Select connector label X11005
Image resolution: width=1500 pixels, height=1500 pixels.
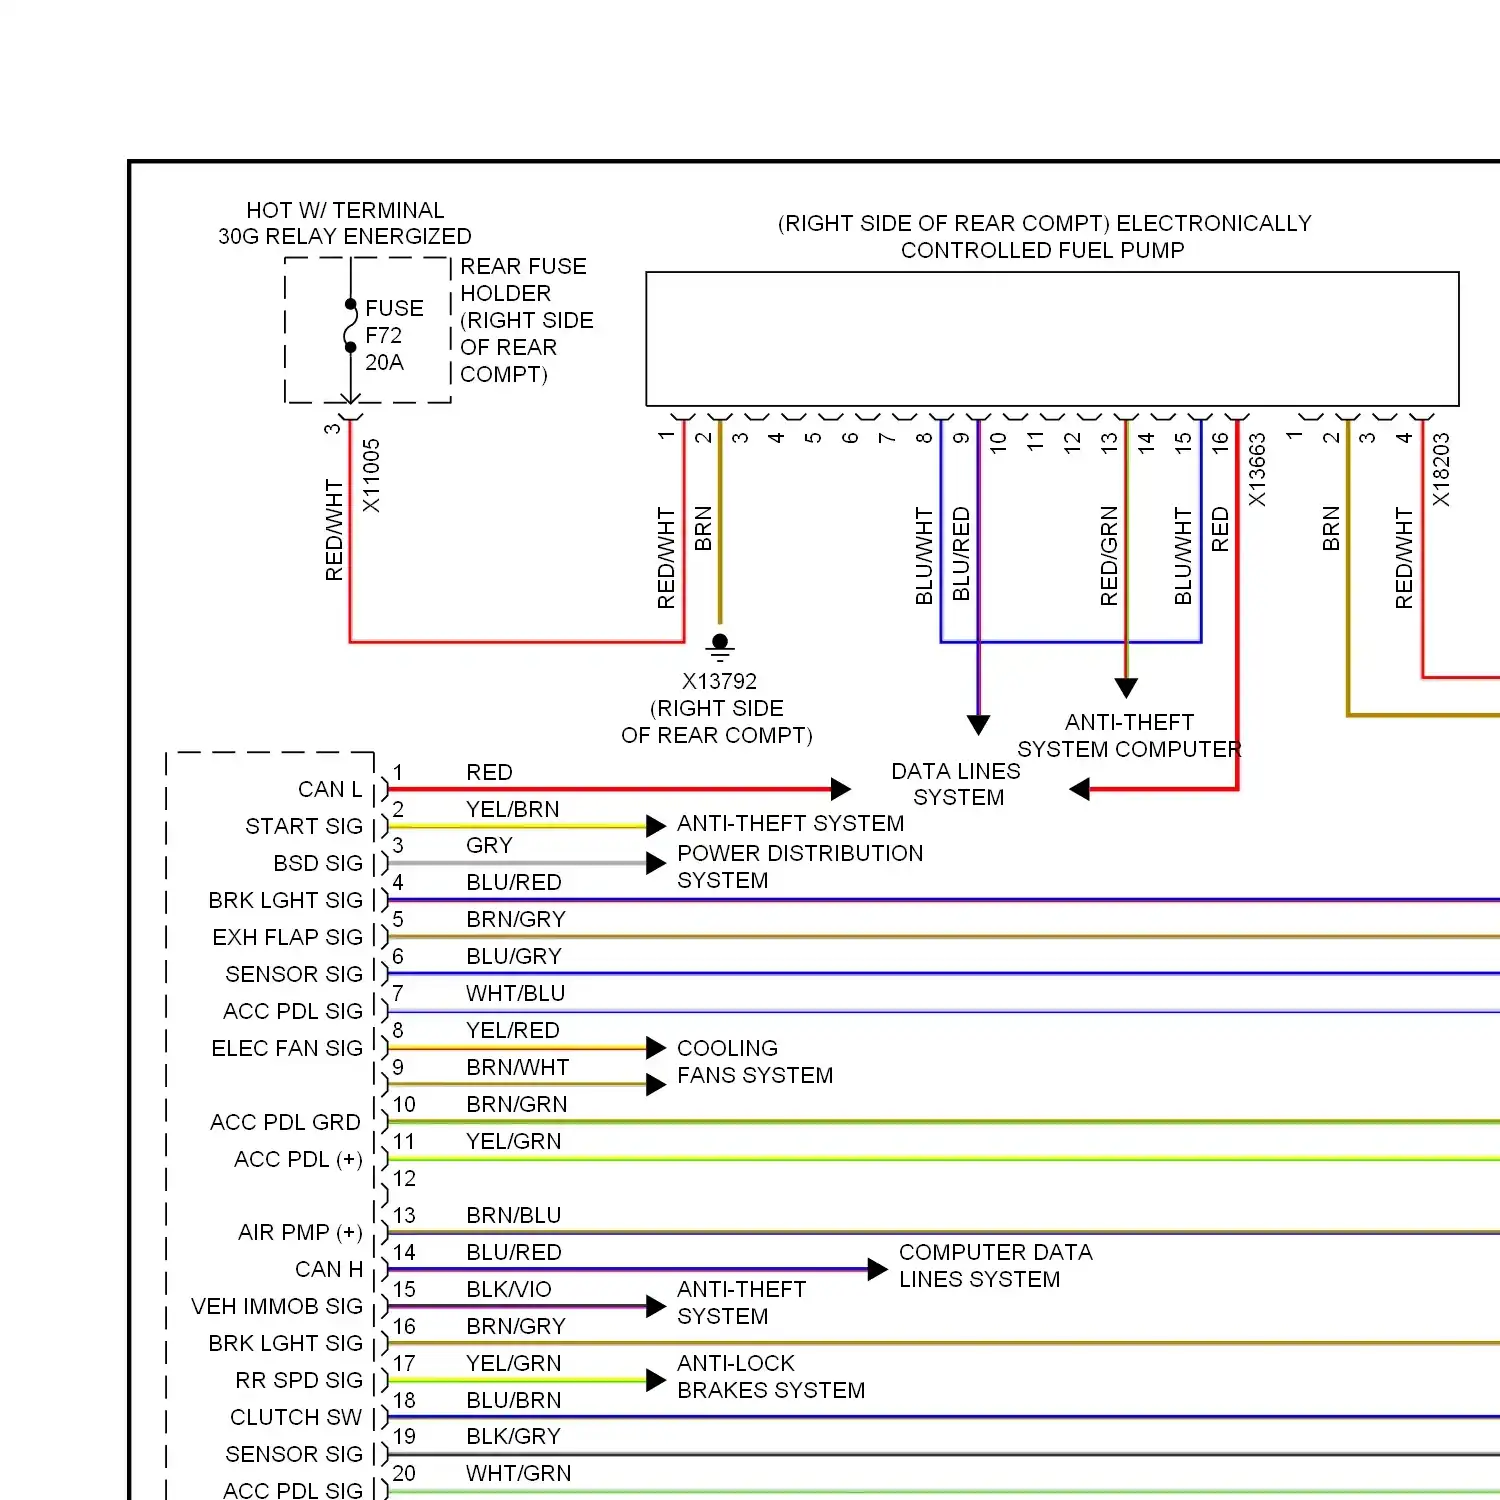pyautogui.click(x=371, y=476)
